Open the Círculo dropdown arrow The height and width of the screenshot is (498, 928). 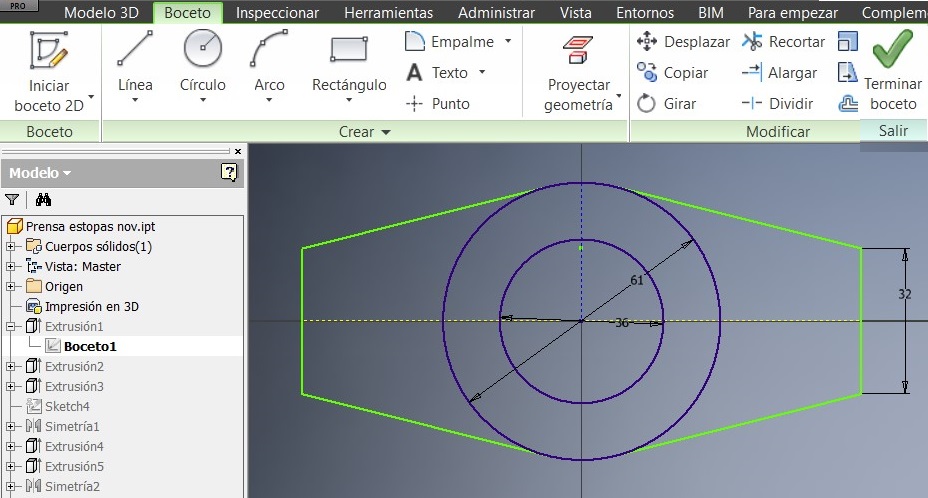pyautogui.click(x=202, y=100)
